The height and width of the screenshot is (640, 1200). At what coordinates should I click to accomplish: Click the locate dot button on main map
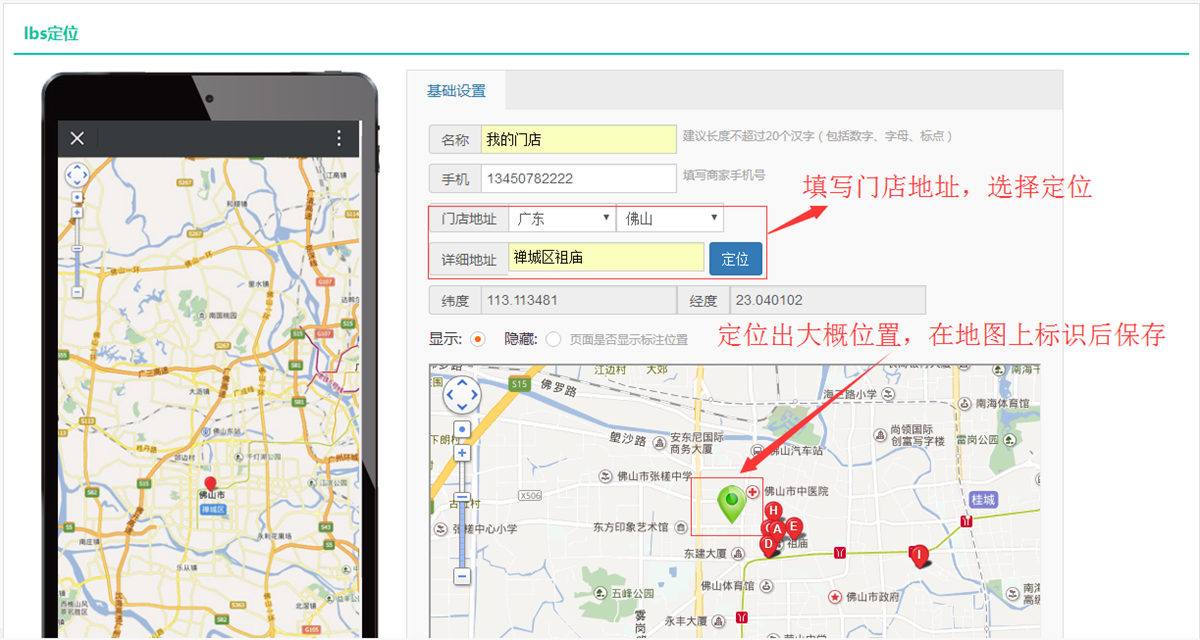click(x=462, y=430)
